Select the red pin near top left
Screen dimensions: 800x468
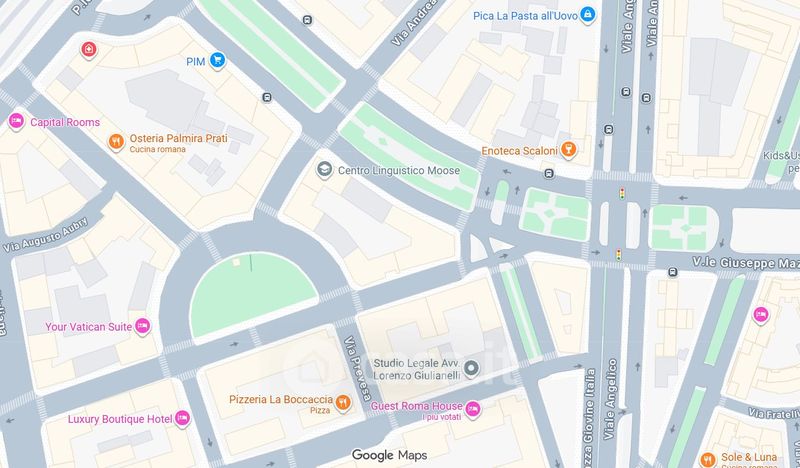pos(89,50)
